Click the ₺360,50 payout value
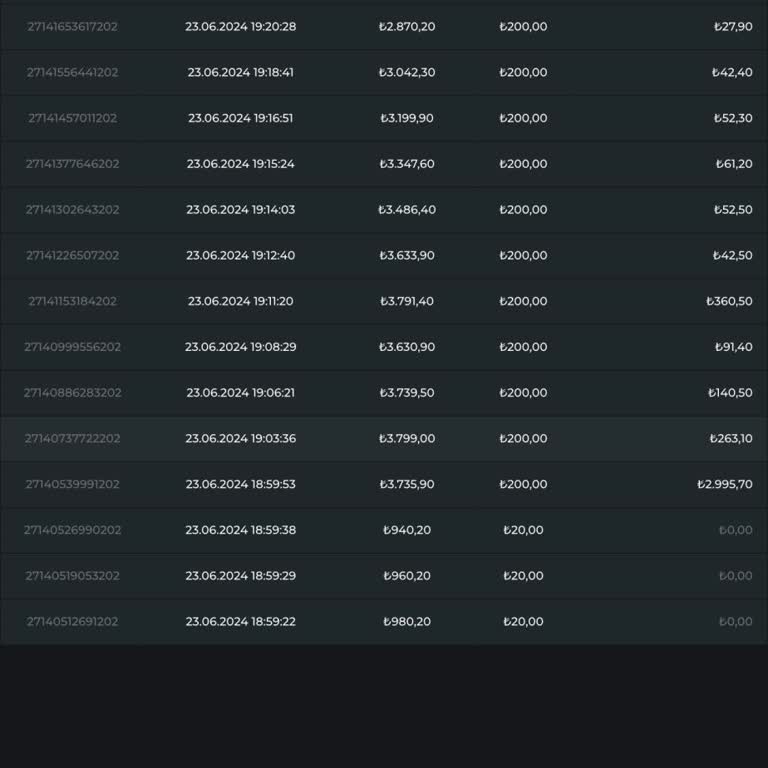Viewport: 768px width, 768px height. pyautogui.click(x=729, y=301)
